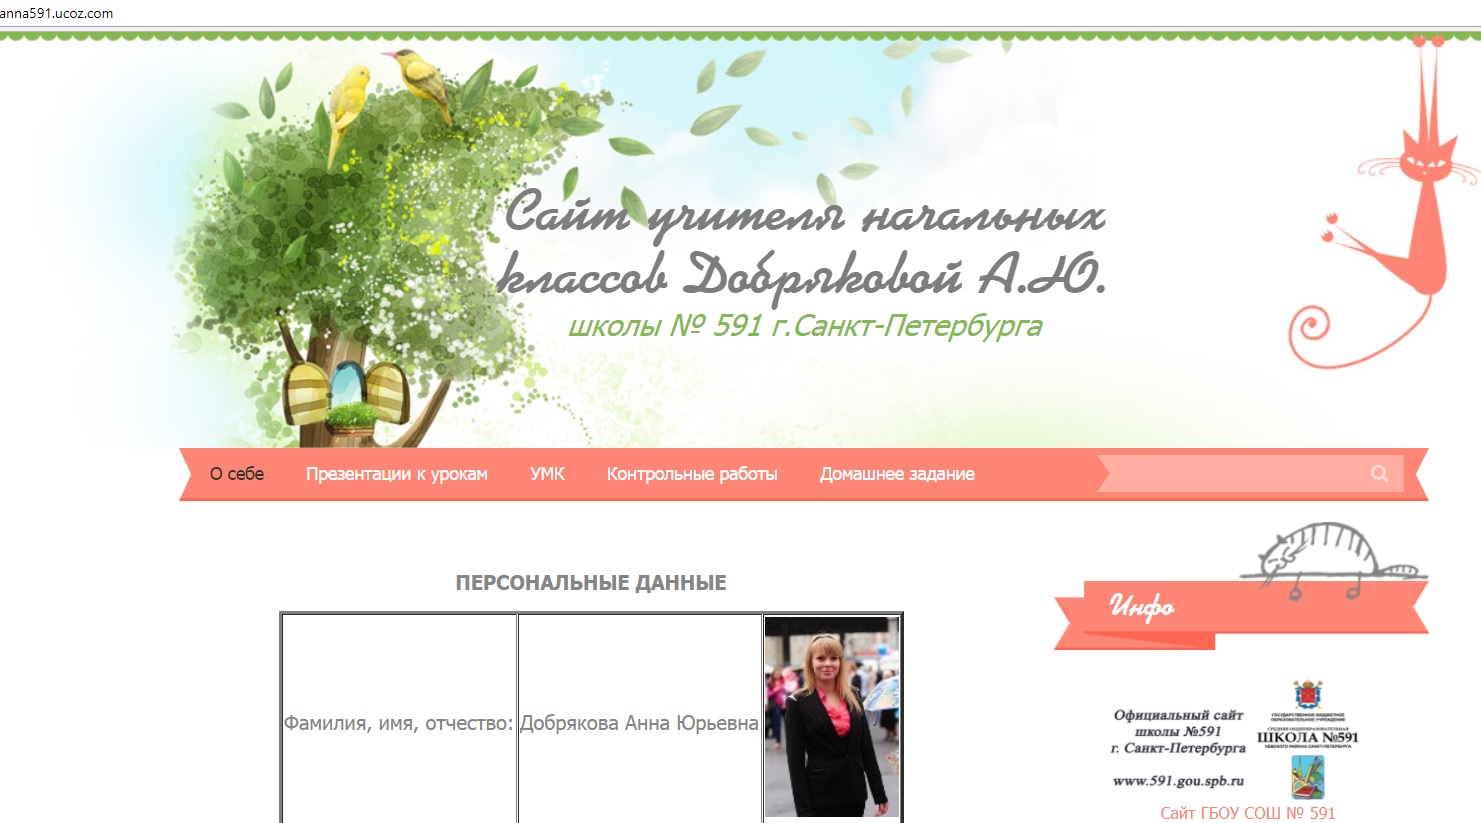Screen dimensions: 1481x823
Task: Click the magnifier search icon
Action: [1379, 474]
